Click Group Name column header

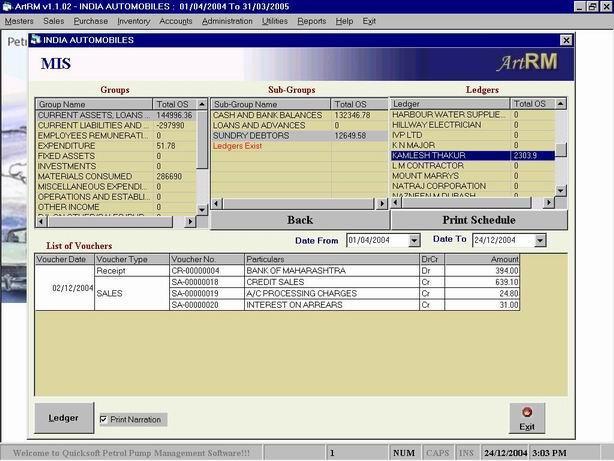click(94, 104)
